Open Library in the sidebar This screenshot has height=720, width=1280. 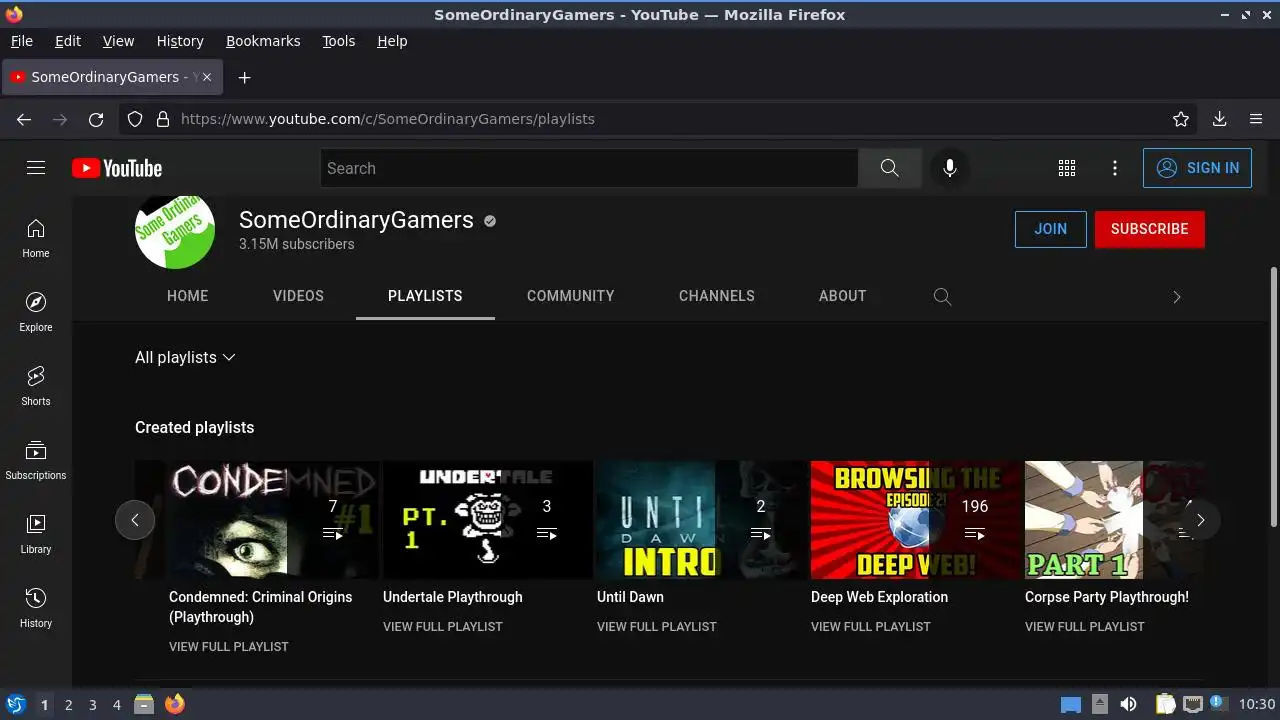coord(36,535)
